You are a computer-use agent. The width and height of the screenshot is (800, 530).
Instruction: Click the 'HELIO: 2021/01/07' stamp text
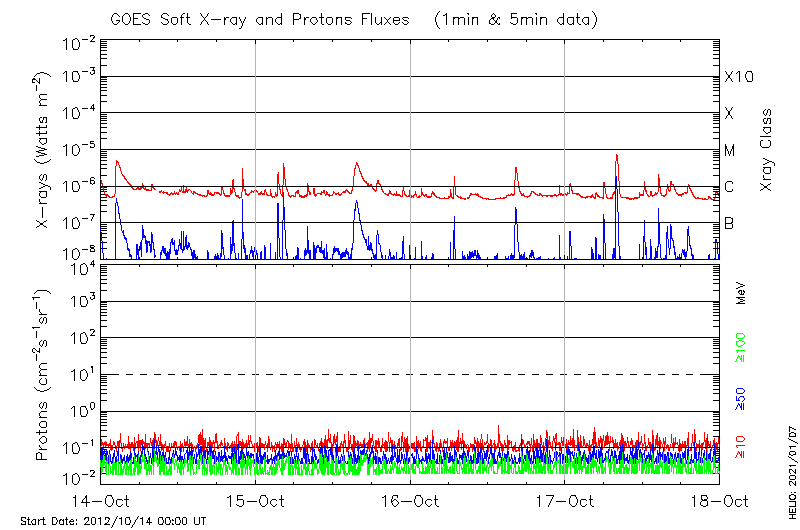[789, 480]
